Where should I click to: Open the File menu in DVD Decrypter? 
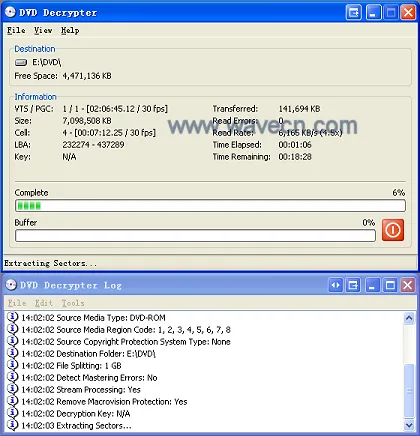(16, 30)
